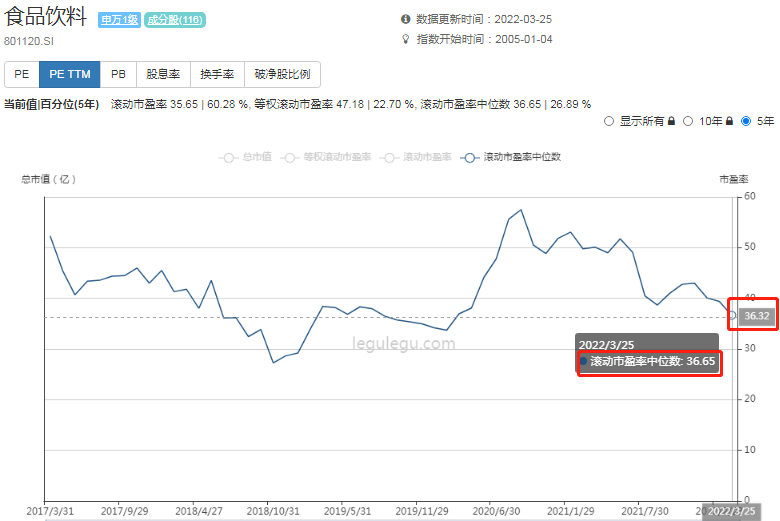Switch to the PE tab
The width and height of the screenshot is (780, 521).
point(22,74)
